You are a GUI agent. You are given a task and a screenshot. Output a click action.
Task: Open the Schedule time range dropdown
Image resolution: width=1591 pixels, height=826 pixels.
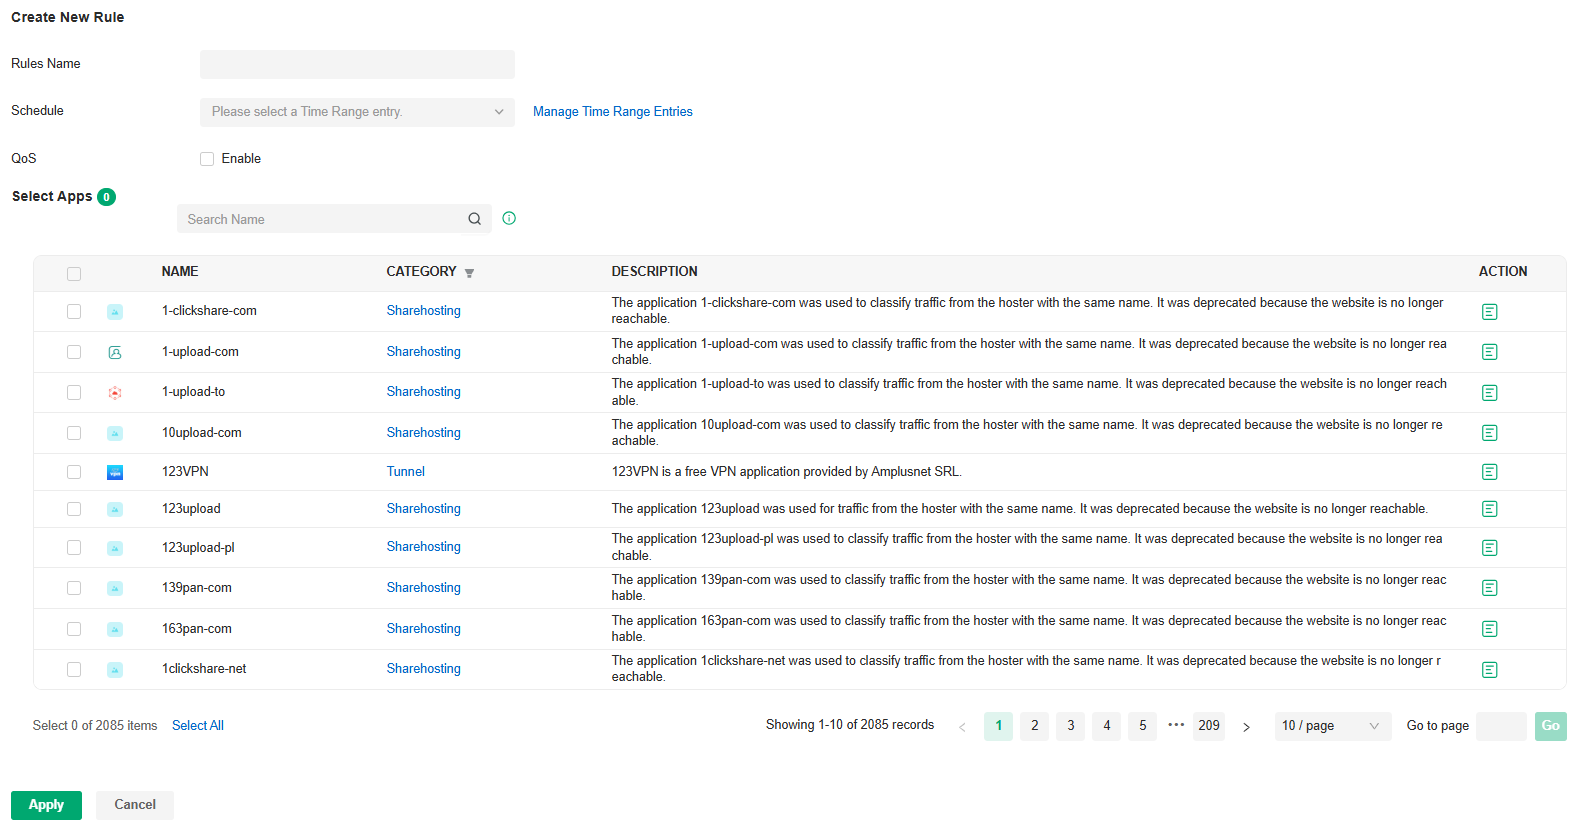click(x=357, y=112)
